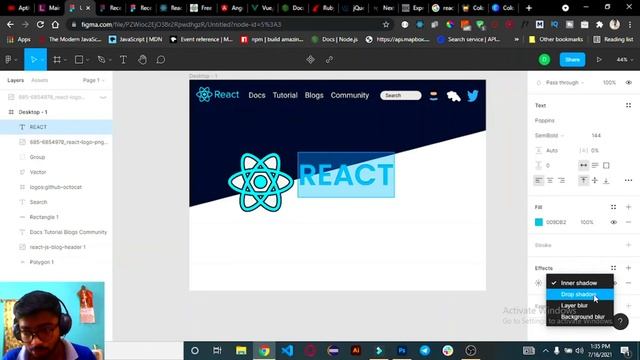
Task: Toggle layer visibility eye icon
Action: pyautogui.click(x=629, y=82)
